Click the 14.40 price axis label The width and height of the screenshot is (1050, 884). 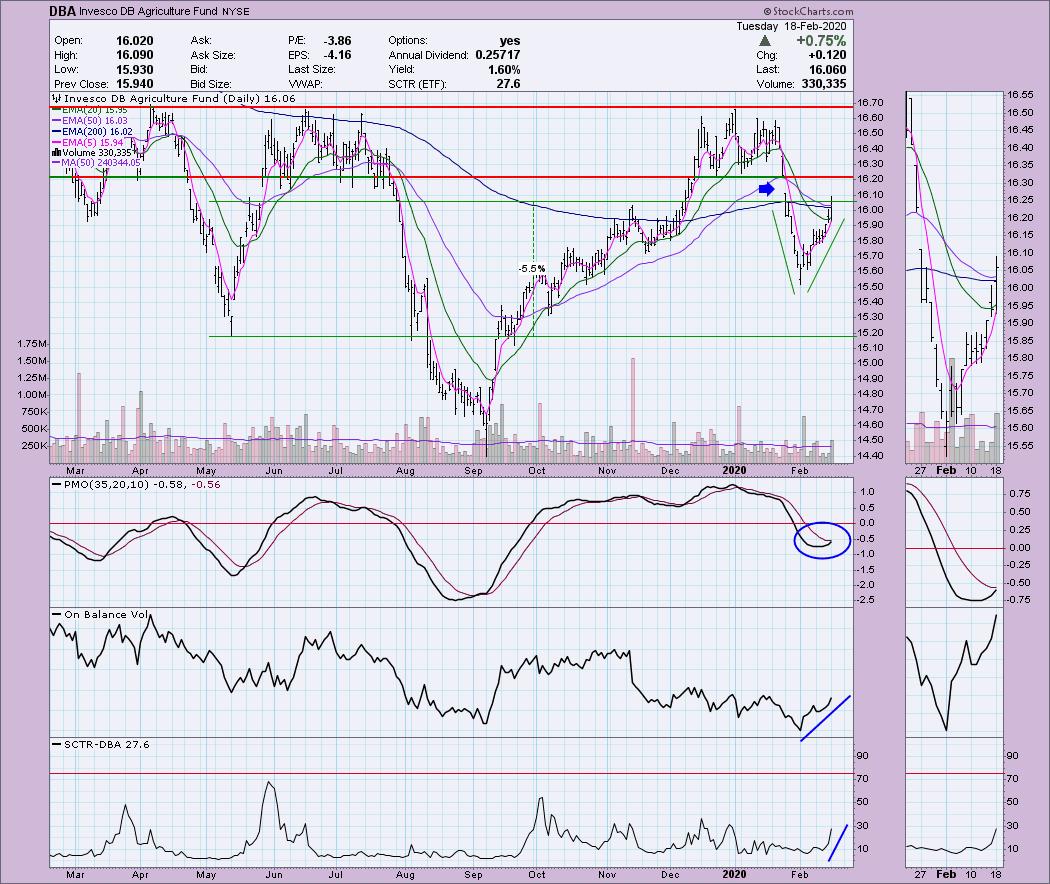pyautogui.click(x=870, y=456)
